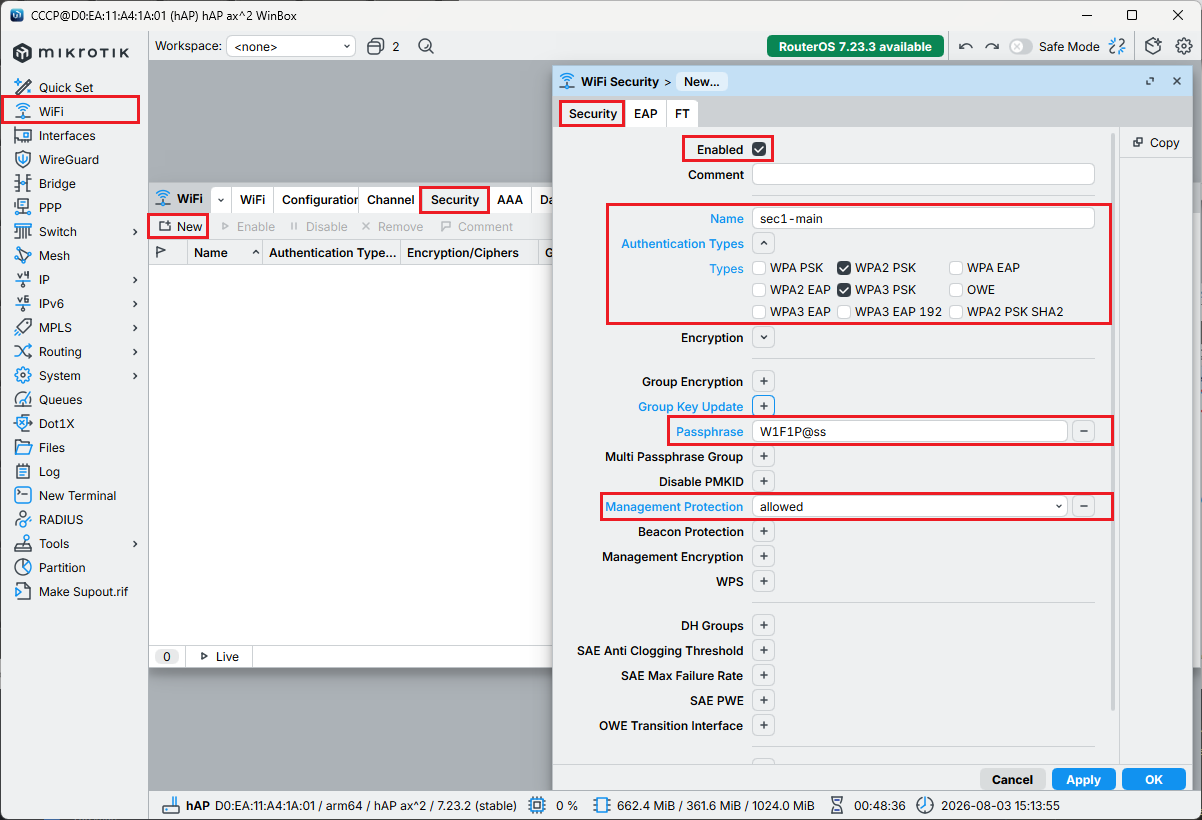
Task: Open the PPP menu
Action: click(x=51, y=207)
